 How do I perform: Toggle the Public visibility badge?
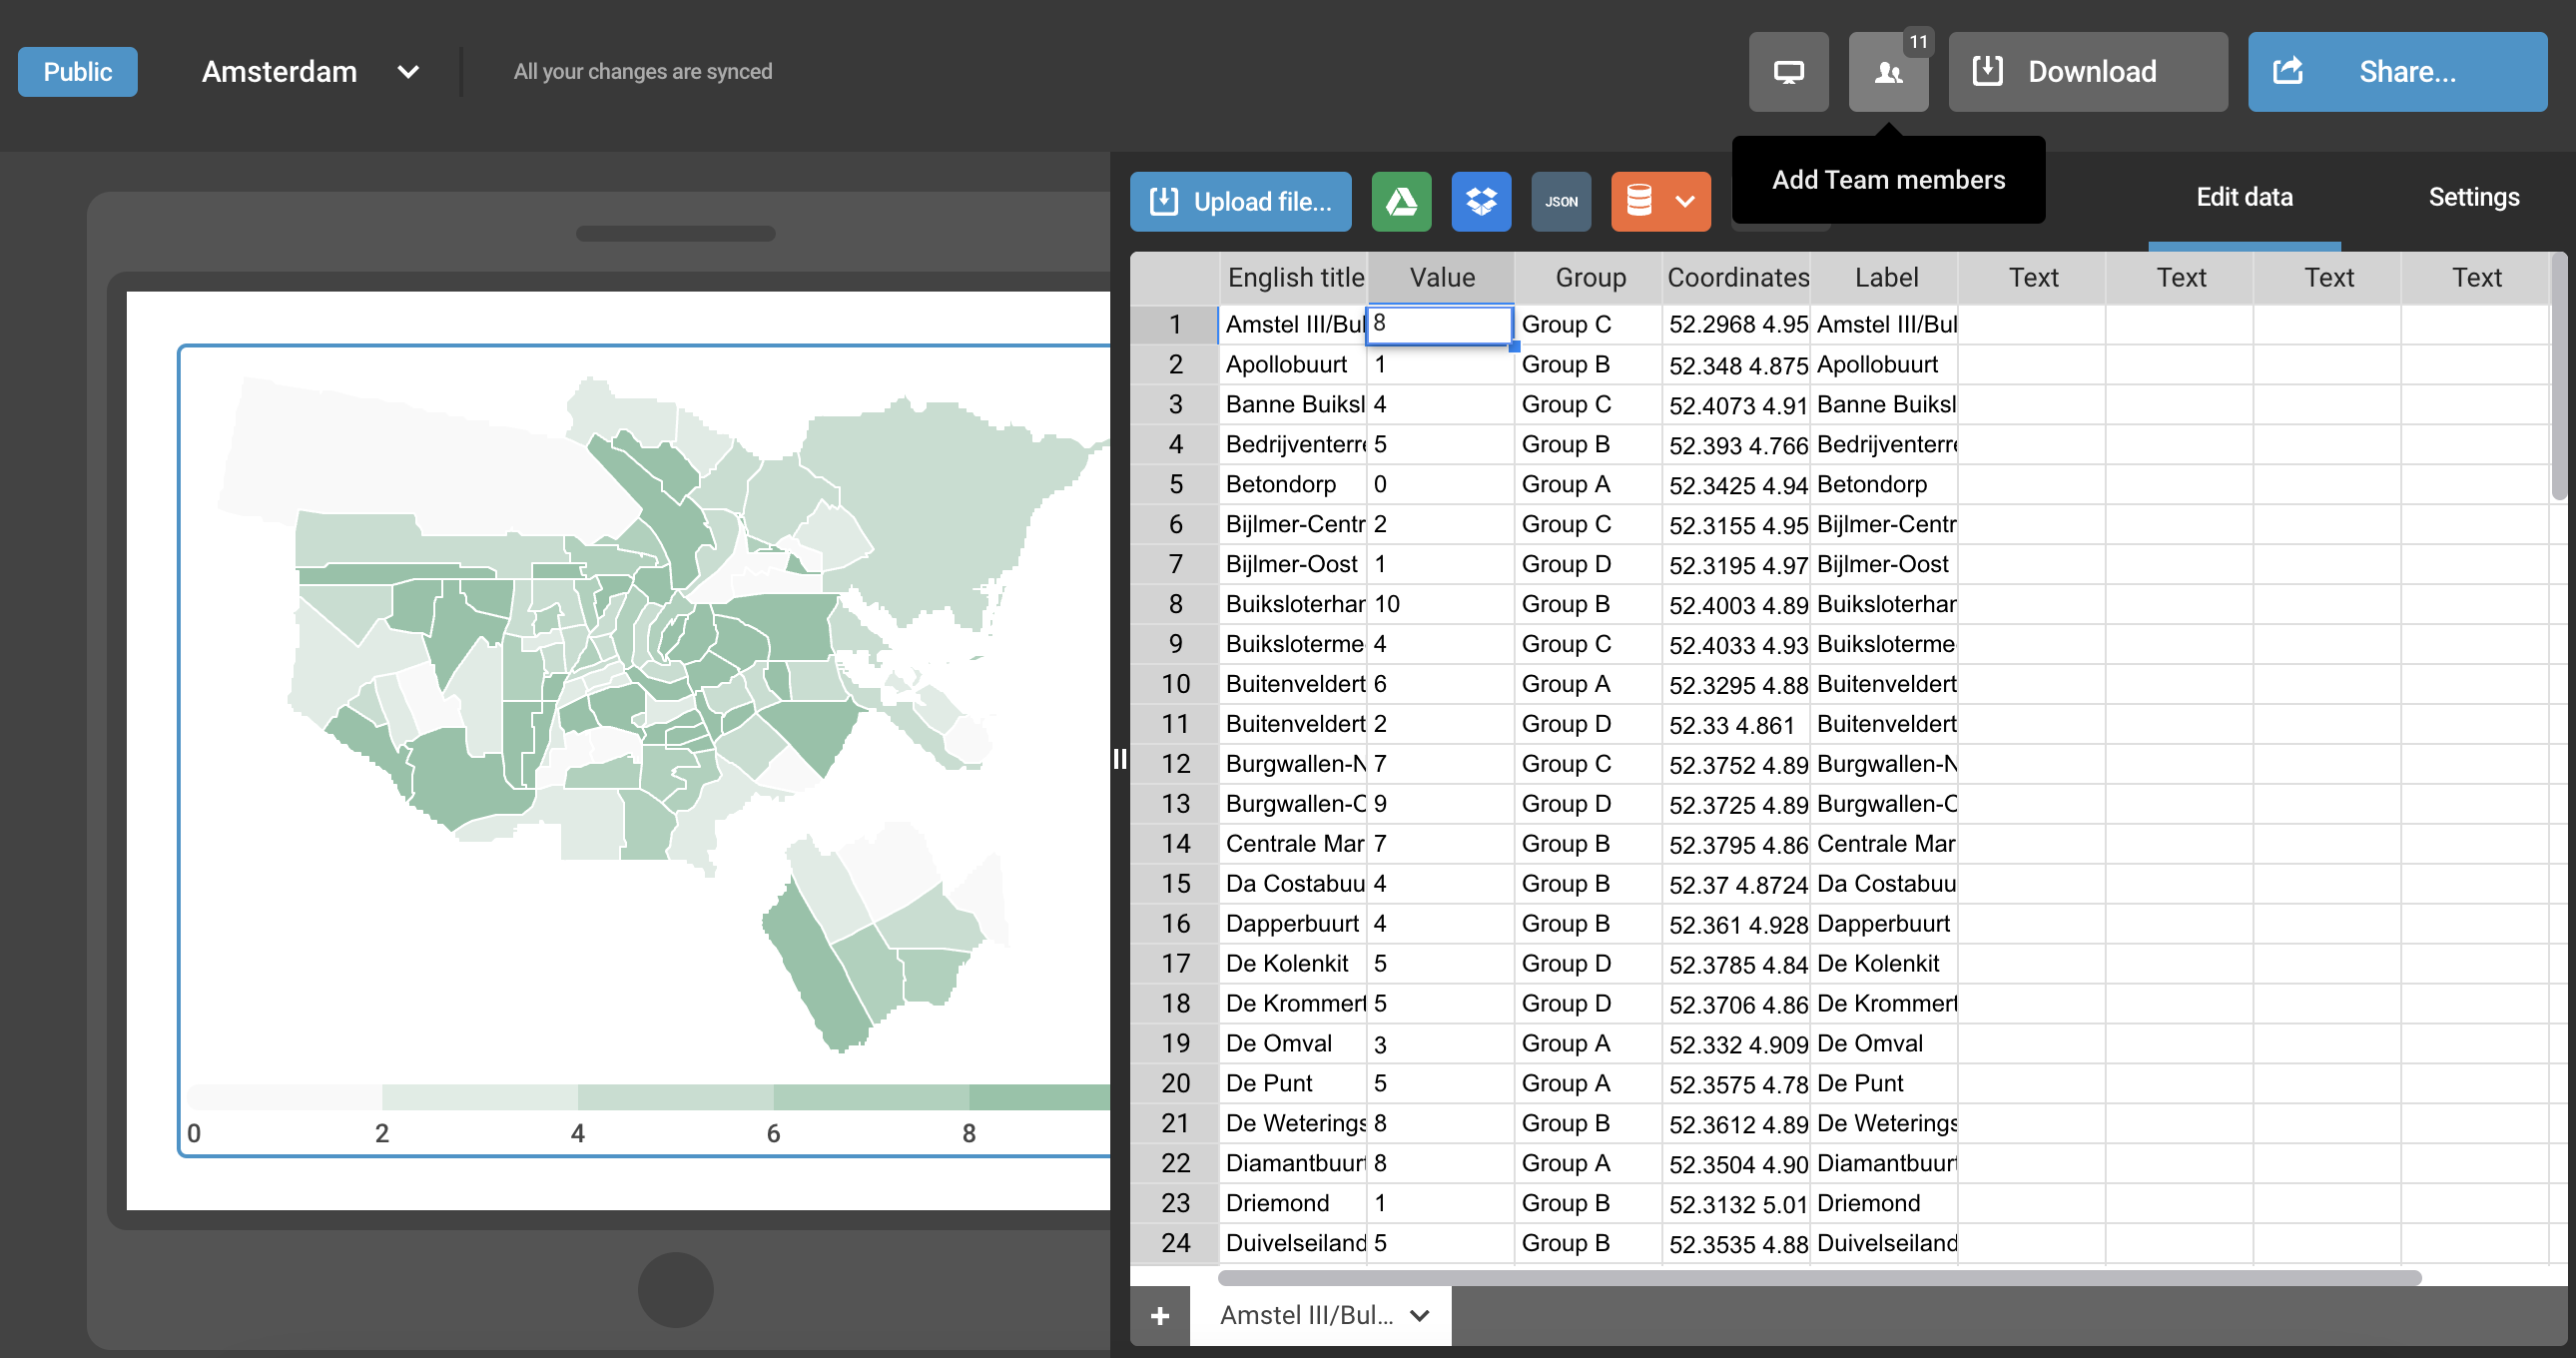pyautogui.click(x=78, y=72)
